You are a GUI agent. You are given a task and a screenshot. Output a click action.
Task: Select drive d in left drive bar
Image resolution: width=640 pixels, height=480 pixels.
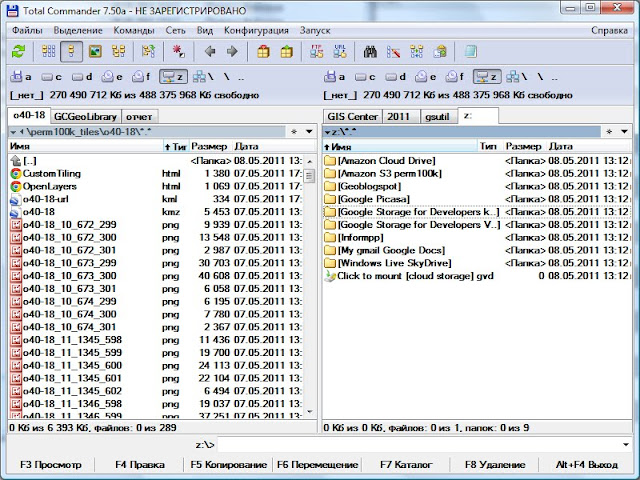[x=82, y=77]
